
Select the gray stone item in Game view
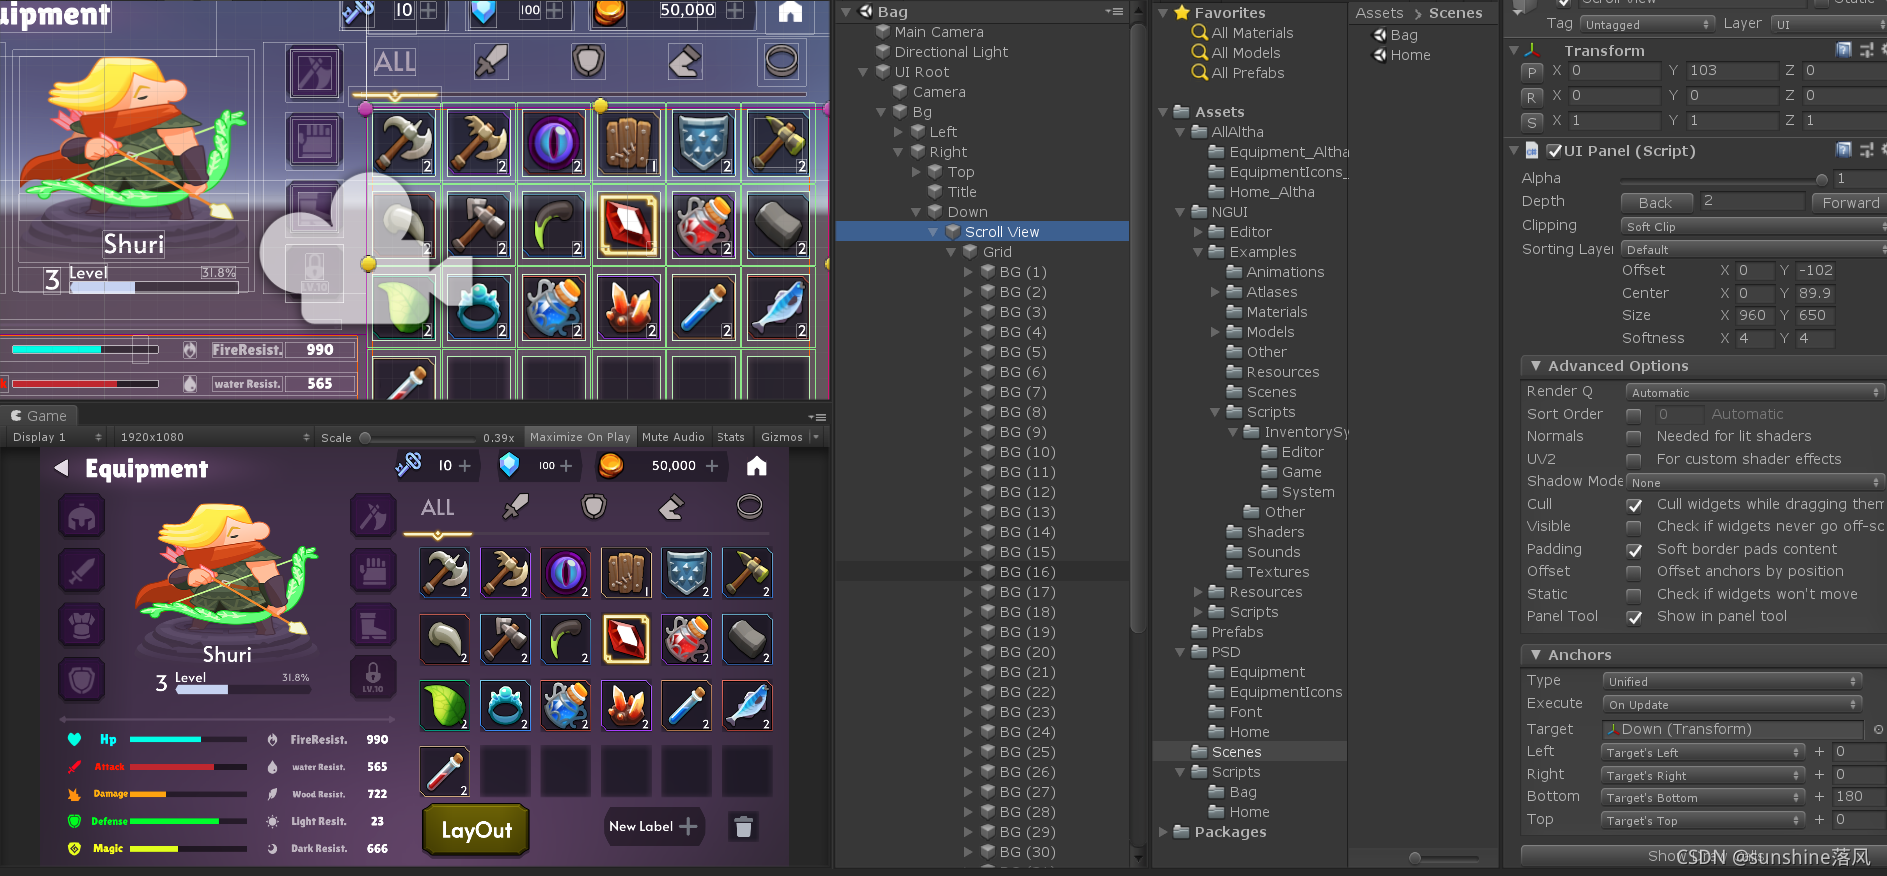(747, 639)
